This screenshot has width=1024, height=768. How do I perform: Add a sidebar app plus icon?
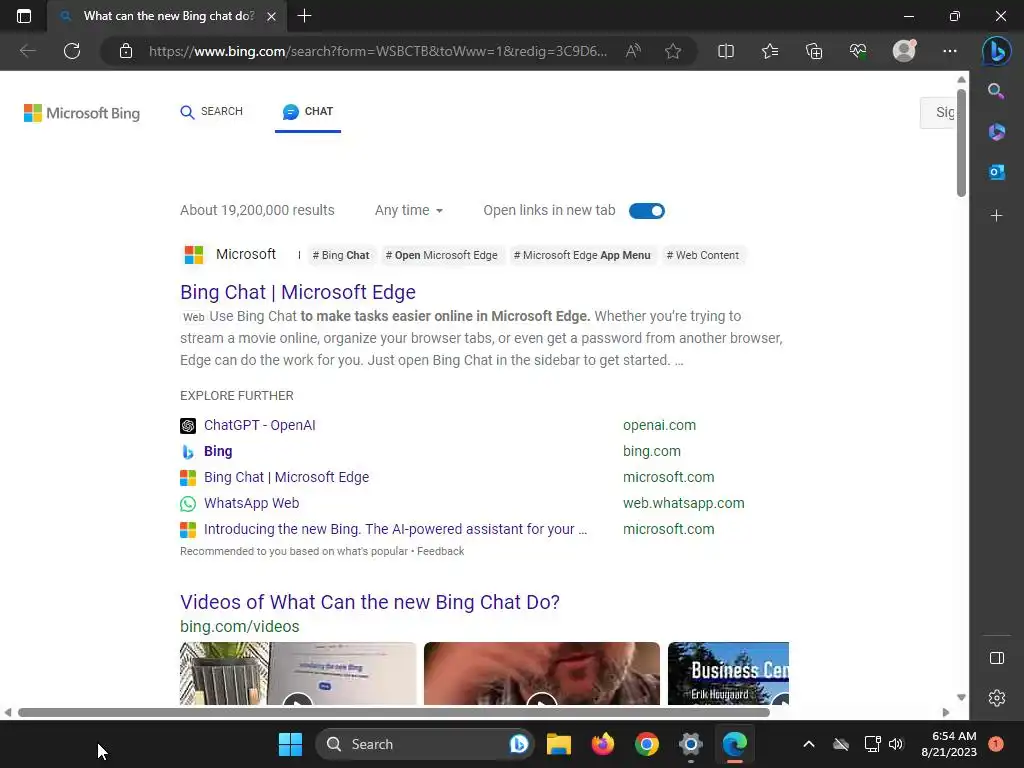click(996, 216)
